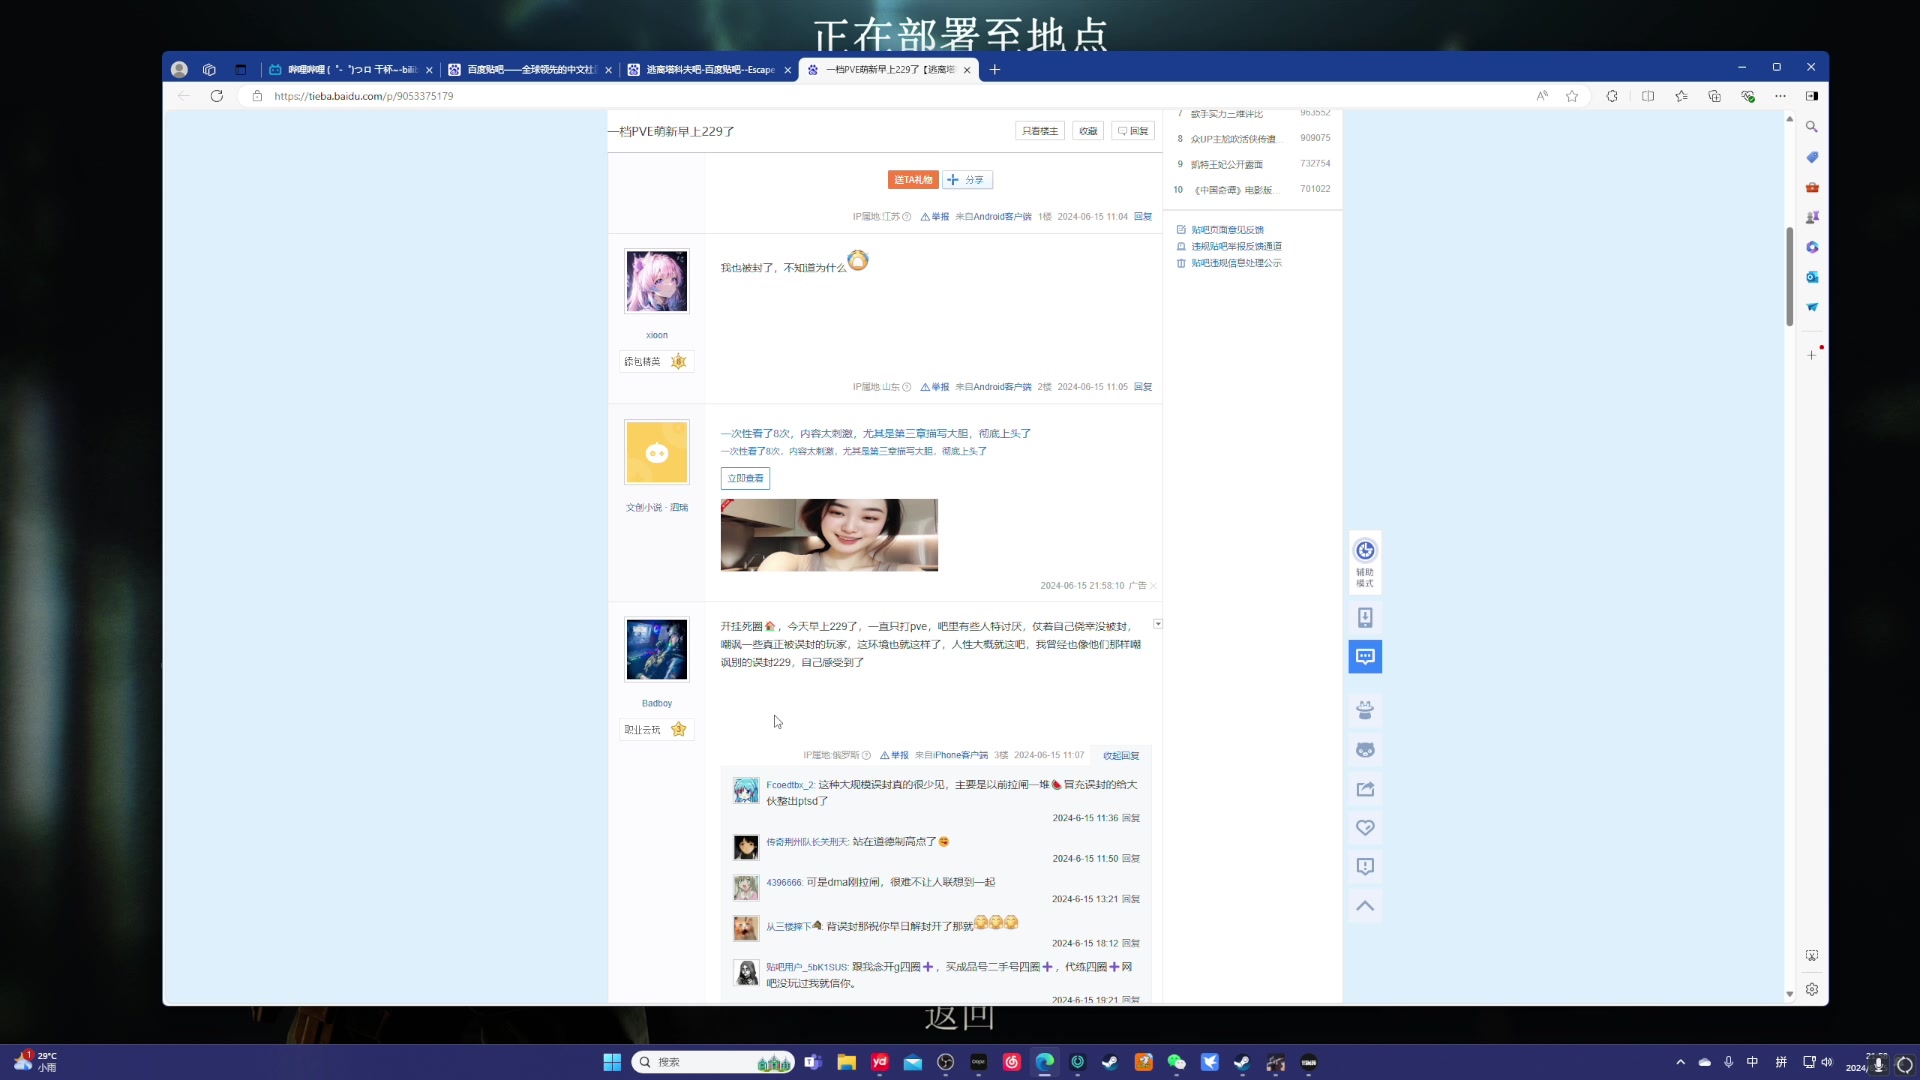Open Fcoedtbx_2 commenter profile link
1920x1080 pixels.
pos(790,785)
